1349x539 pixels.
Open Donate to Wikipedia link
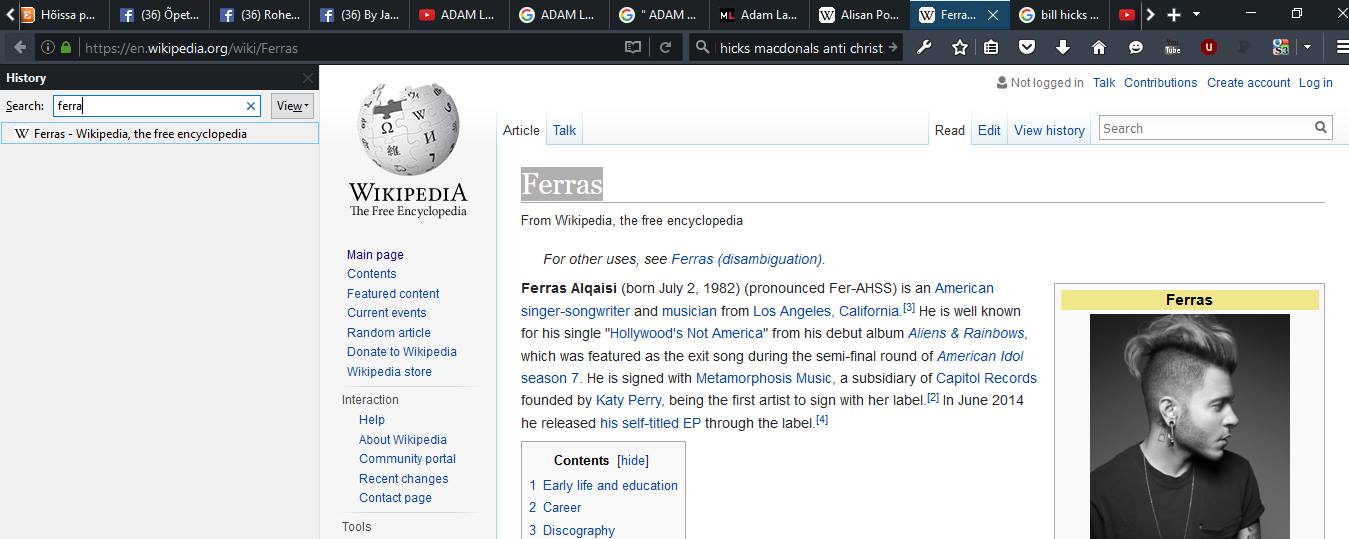coord(402,352)
